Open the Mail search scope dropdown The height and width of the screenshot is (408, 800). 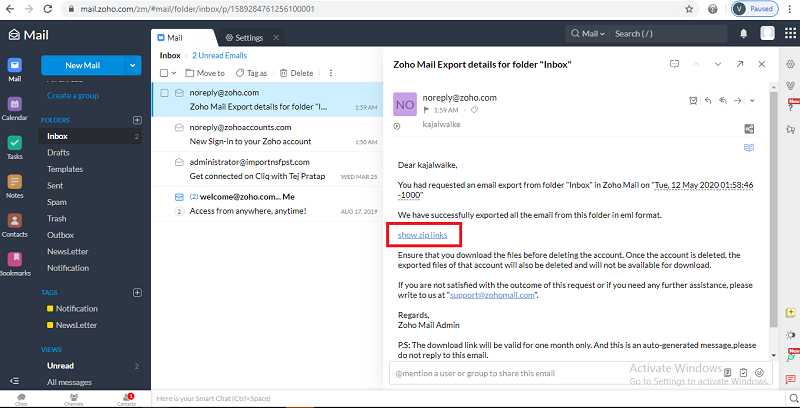pos(589,34)
